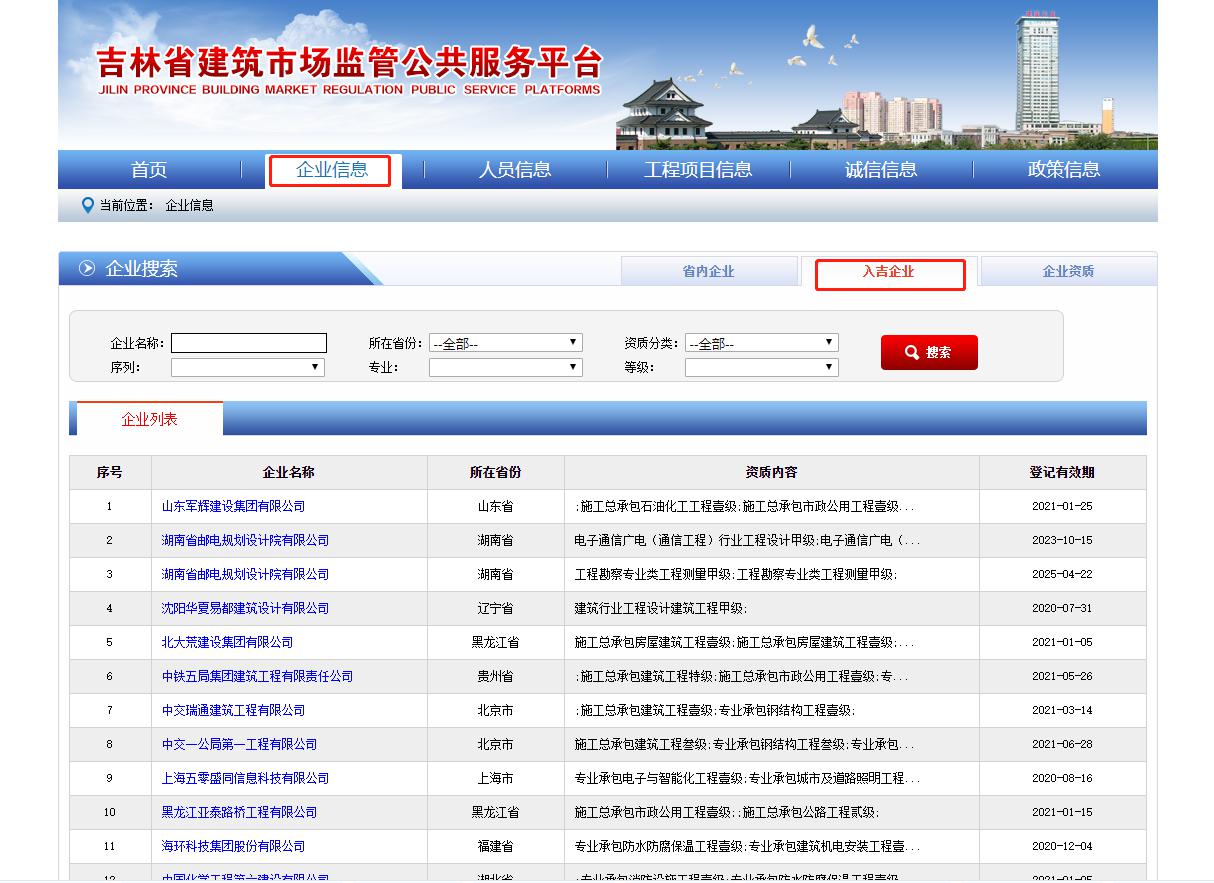Switch to the 企业资质 tab

coord(1068,271)
